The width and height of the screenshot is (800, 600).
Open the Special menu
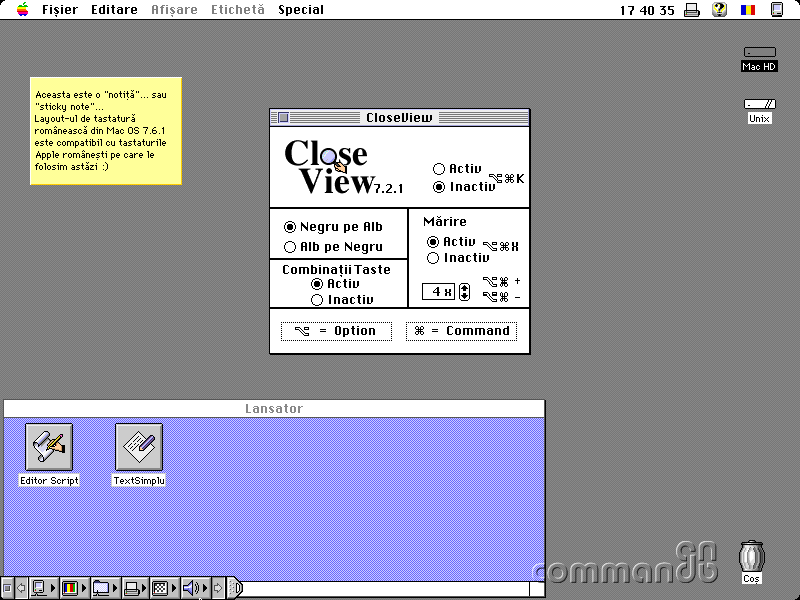[301, 10]
